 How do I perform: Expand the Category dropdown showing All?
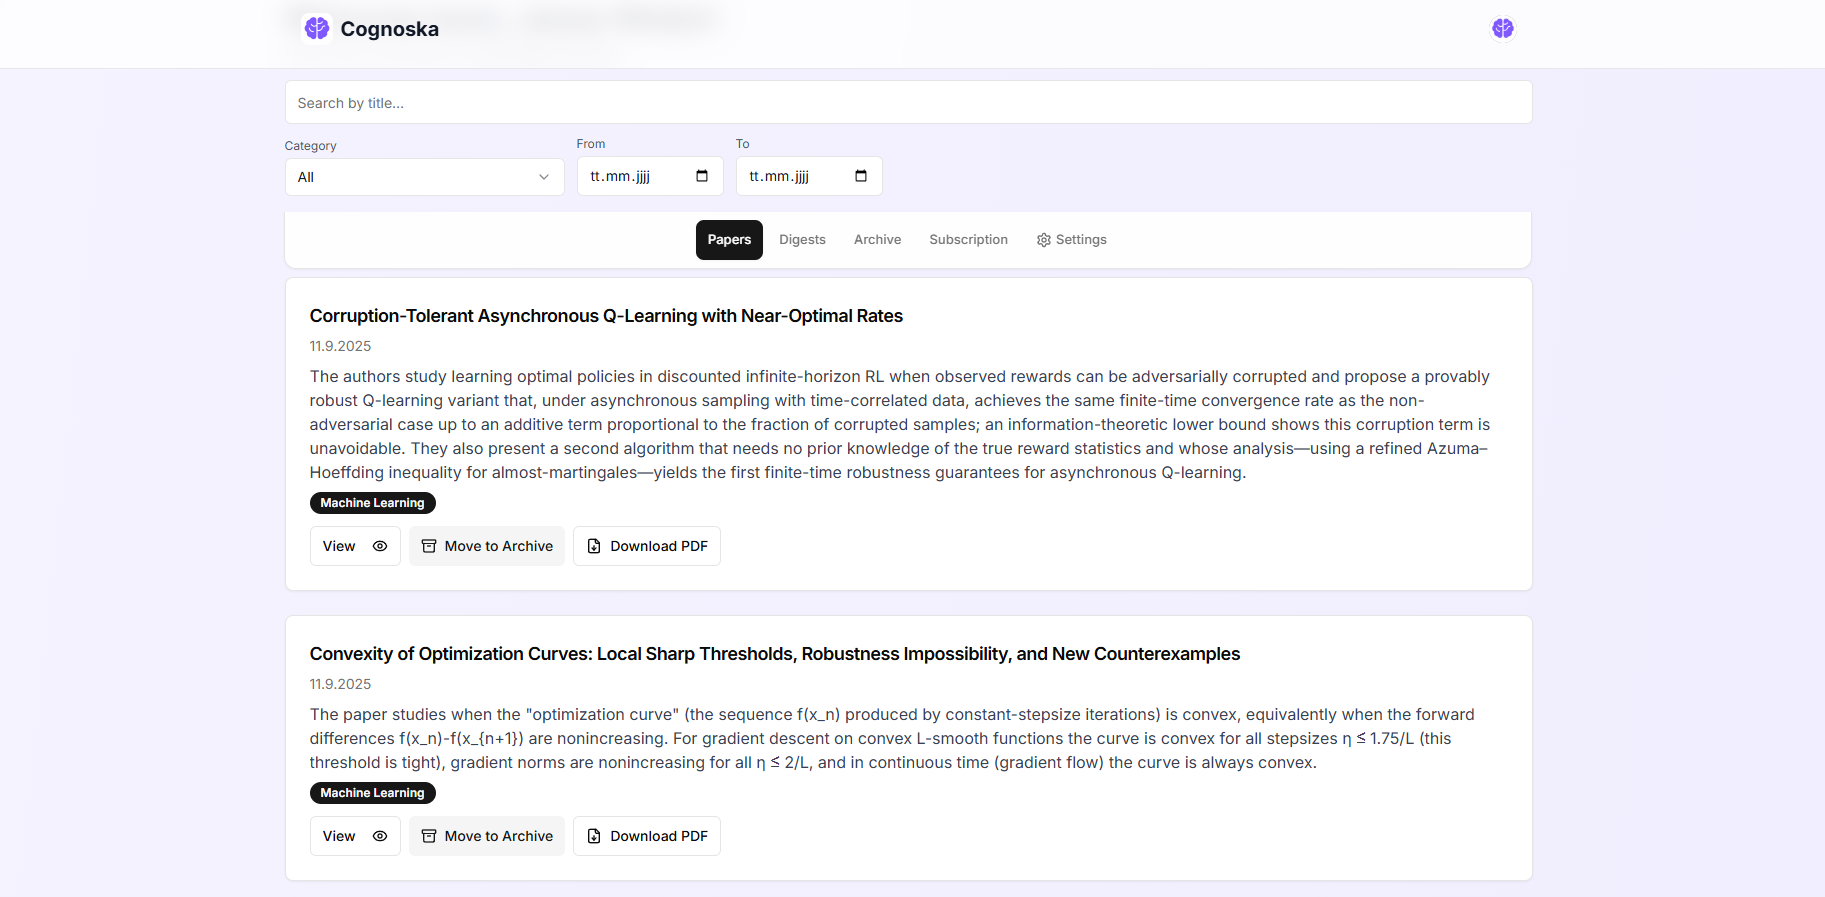(x=424, y=177)
